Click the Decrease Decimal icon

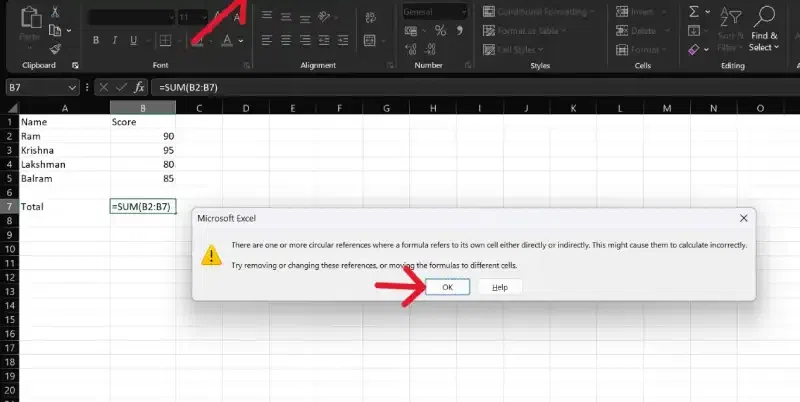point(430,49)
